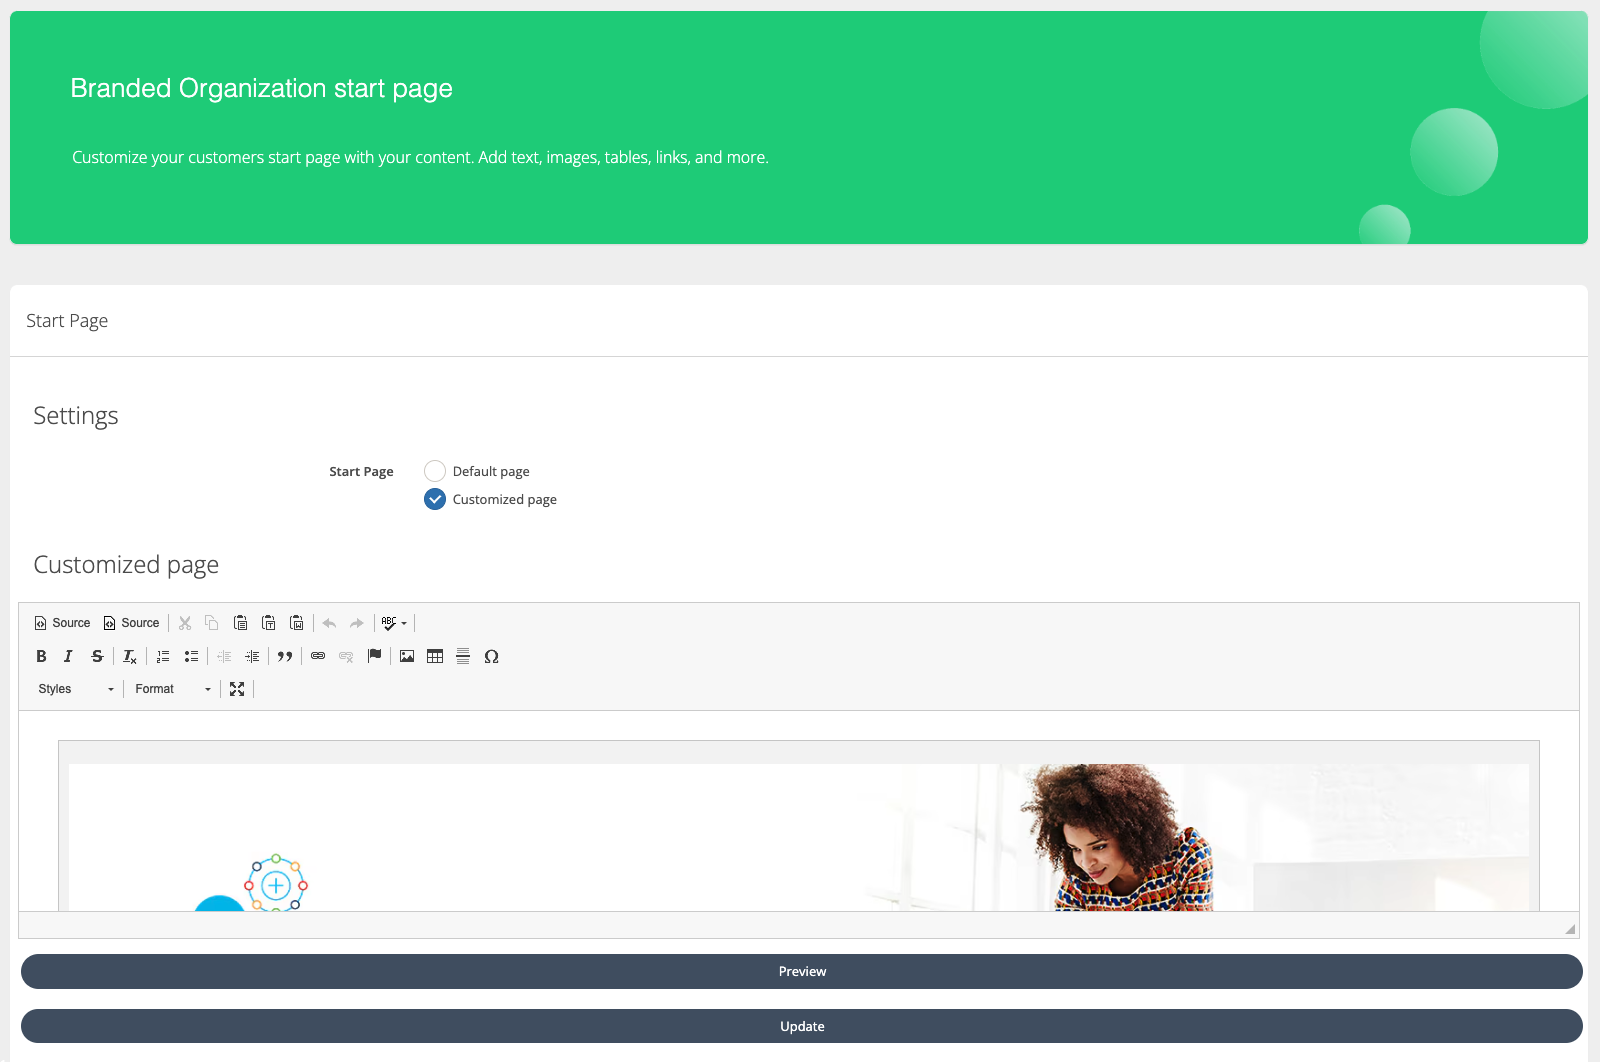Viewport: 1600px width, 1062px height.
Task: Remove text formatting
Action: tap(129, 657)
